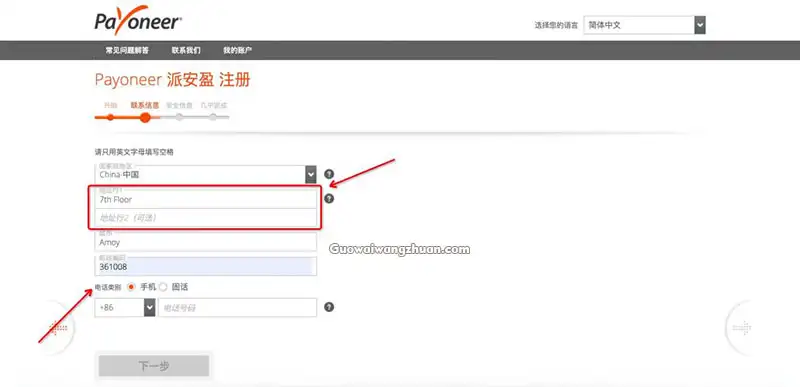Click the 电话号码 phone number field
The width and height of the screenshot is (800, 387).
pos(237,307)
